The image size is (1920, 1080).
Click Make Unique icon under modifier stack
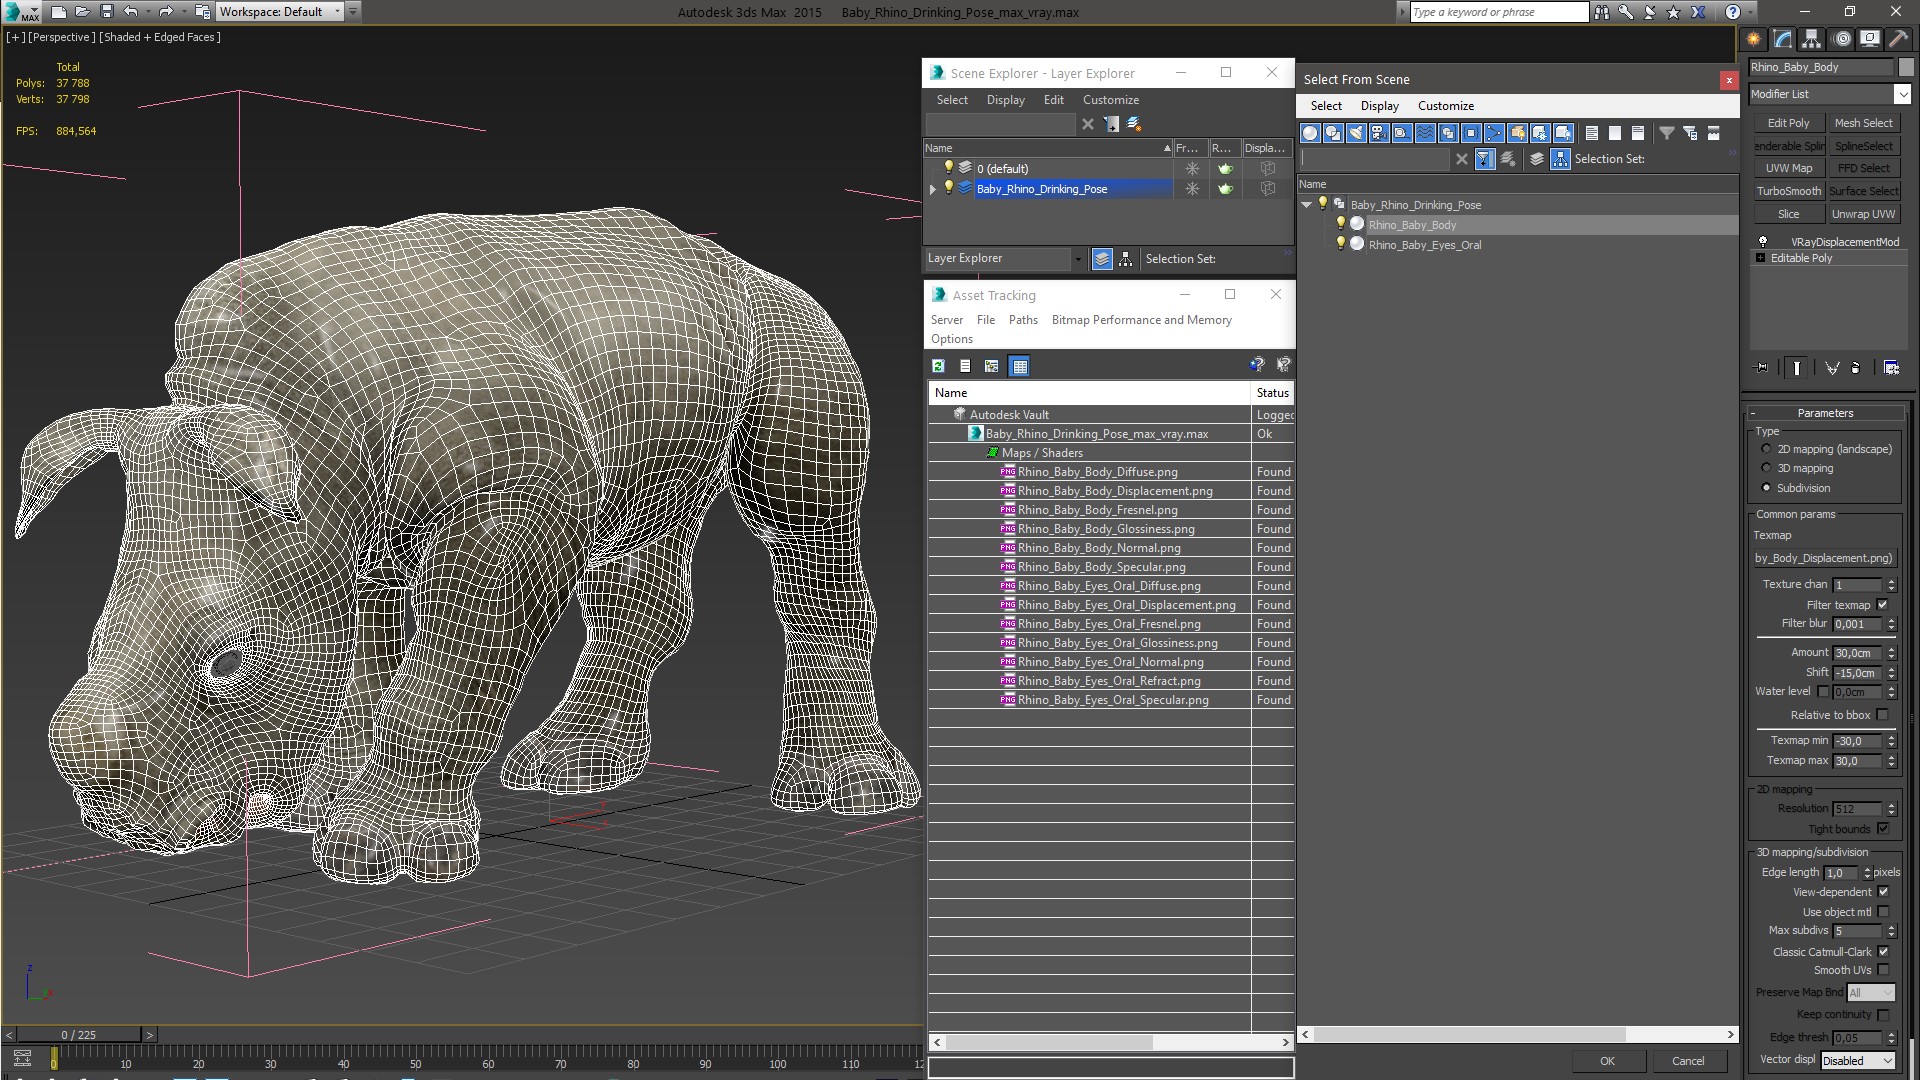(x=1832, y=368)
